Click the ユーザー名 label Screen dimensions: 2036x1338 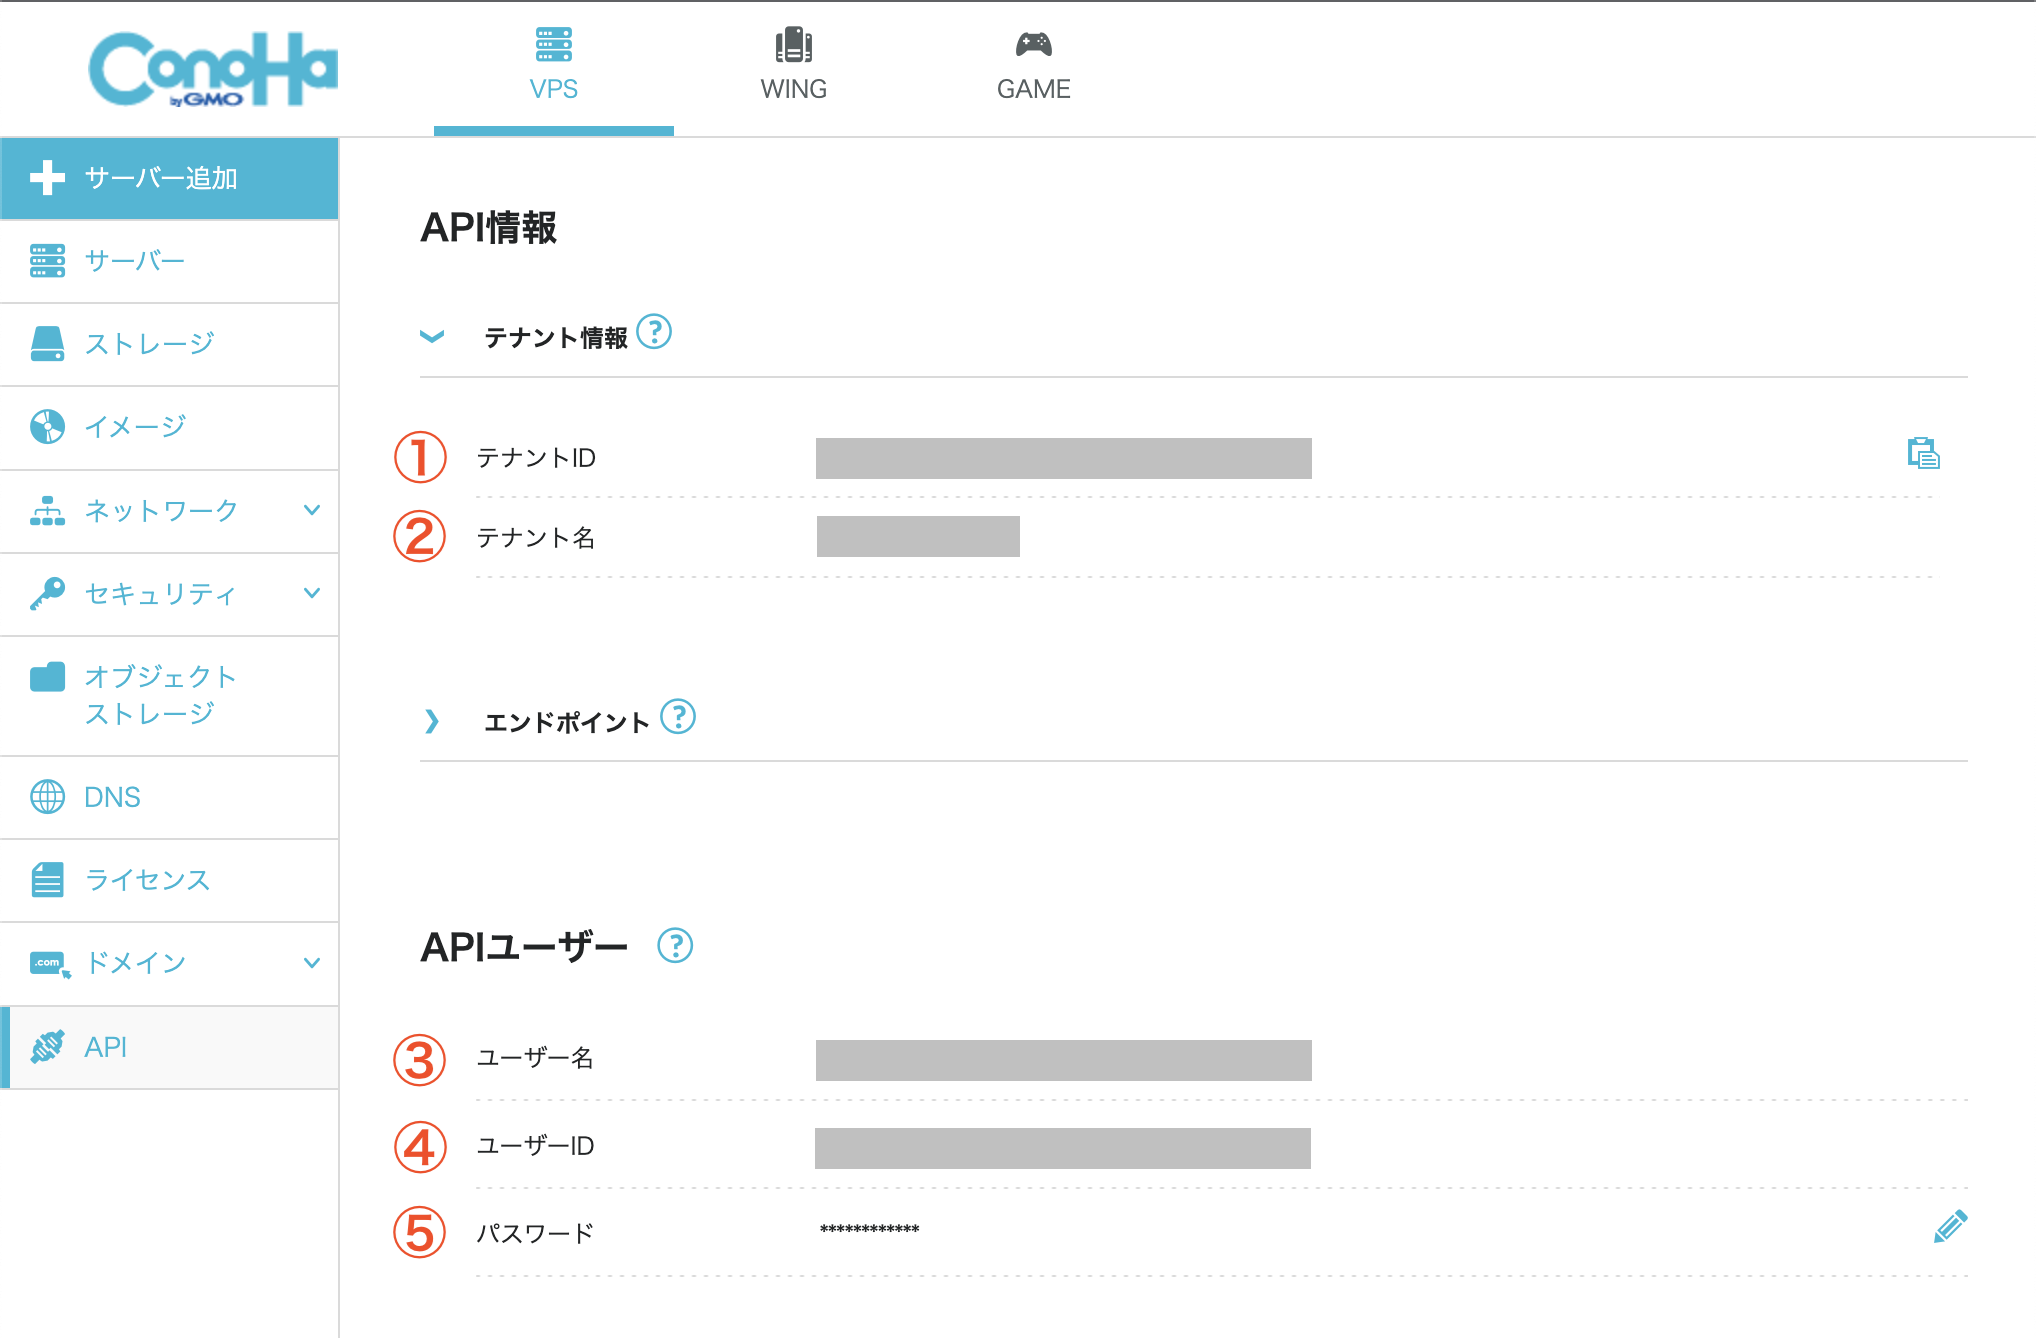[535, 1058]
